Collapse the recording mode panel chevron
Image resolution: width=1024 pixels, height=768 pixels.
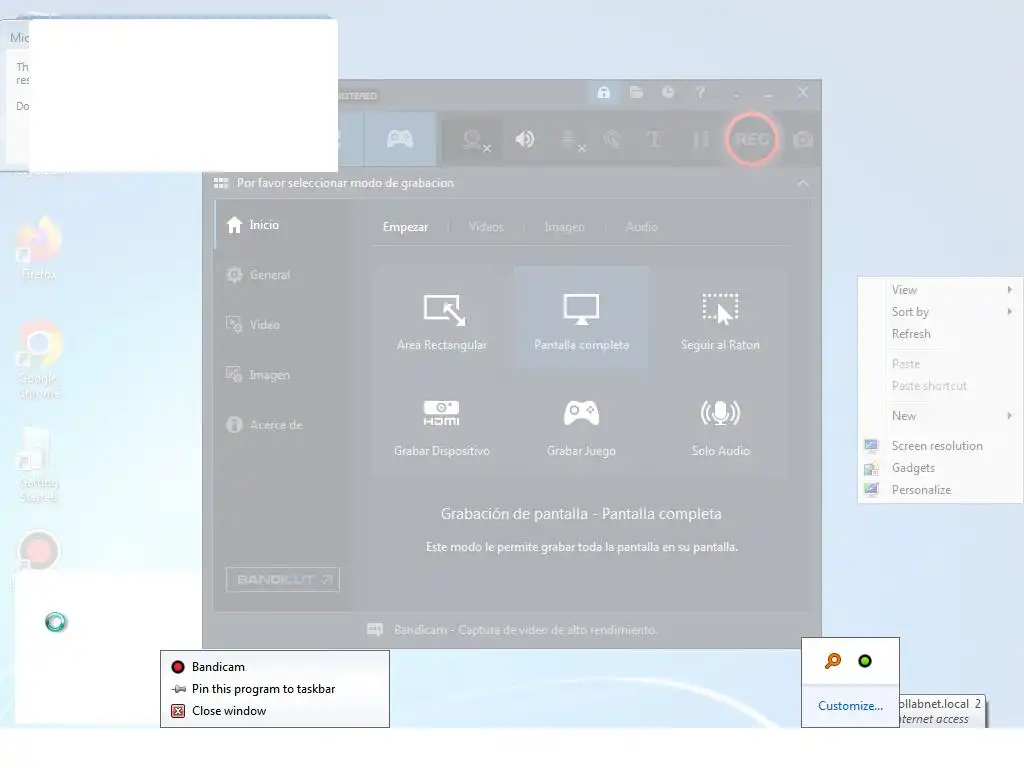tap(803, 184)
